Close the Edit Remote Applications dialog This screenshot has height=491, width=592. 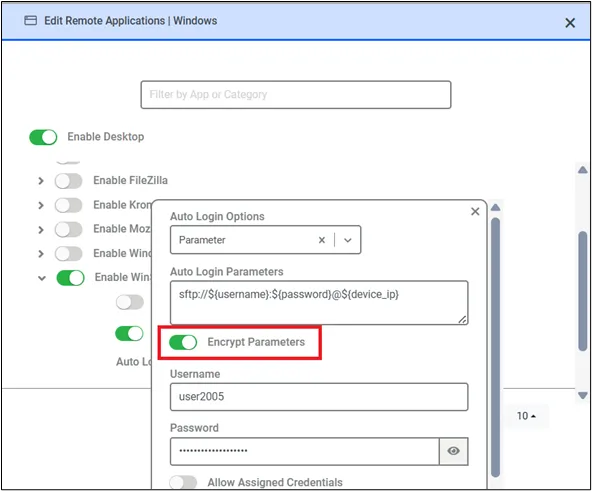(x=570, y=23)
